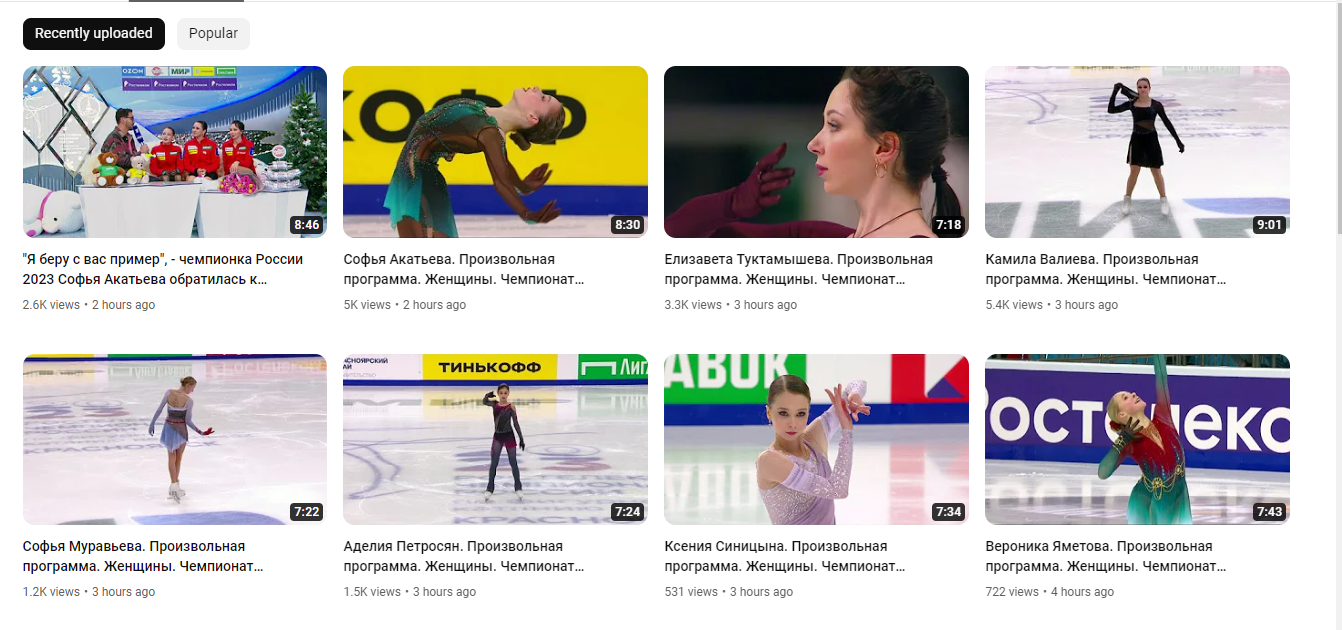Open Вероника Яметова video thumbnail
This screenshot has height=630, width=1342.
click(x=1137, y=439)
